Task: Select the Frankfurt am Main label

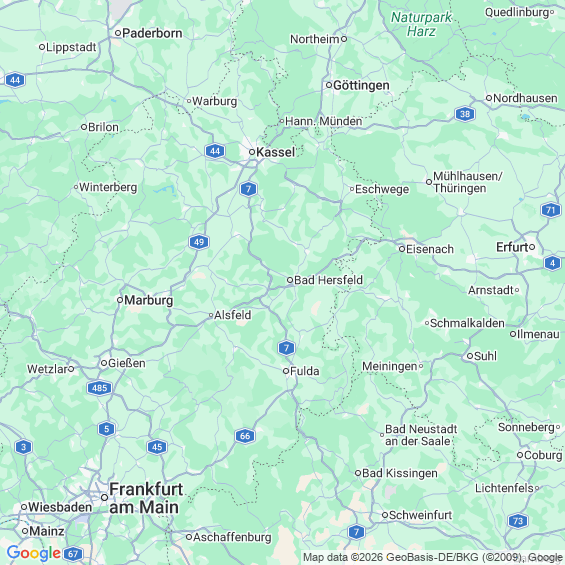Action: pyautogui.click(x=146, y=498)
